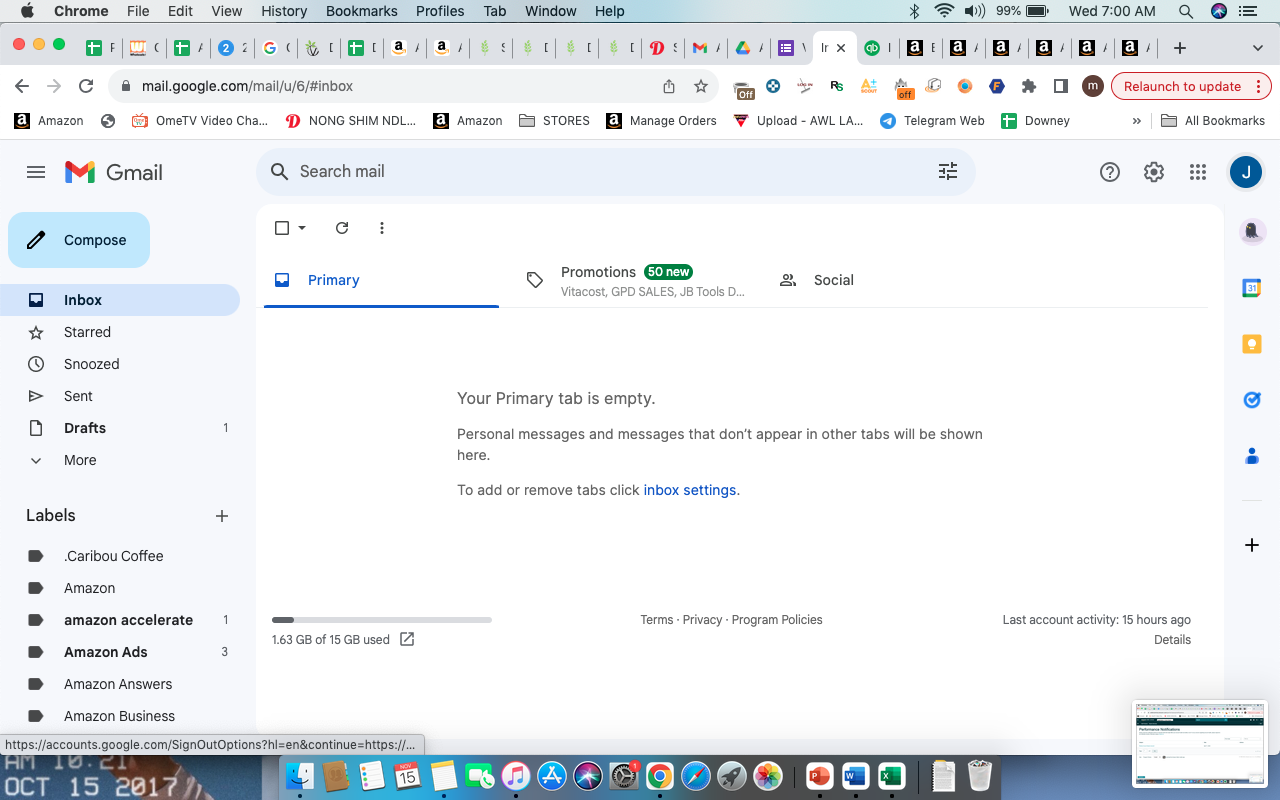1280x800 pixels.
Task: Open a new Chrome tab
Action: click(x=1180, y=47)
